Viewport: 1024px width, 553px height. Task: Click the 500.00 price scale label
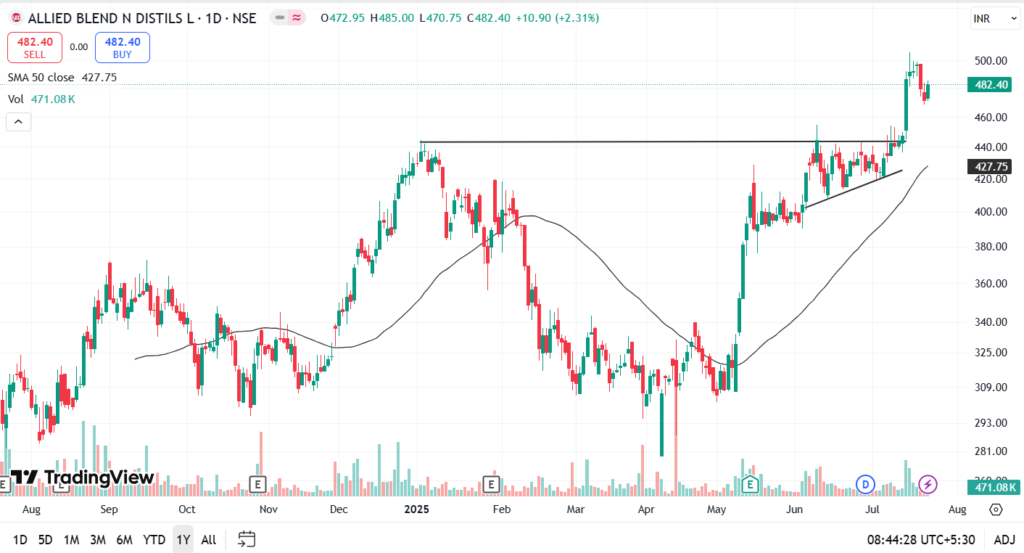click(991, 61)
